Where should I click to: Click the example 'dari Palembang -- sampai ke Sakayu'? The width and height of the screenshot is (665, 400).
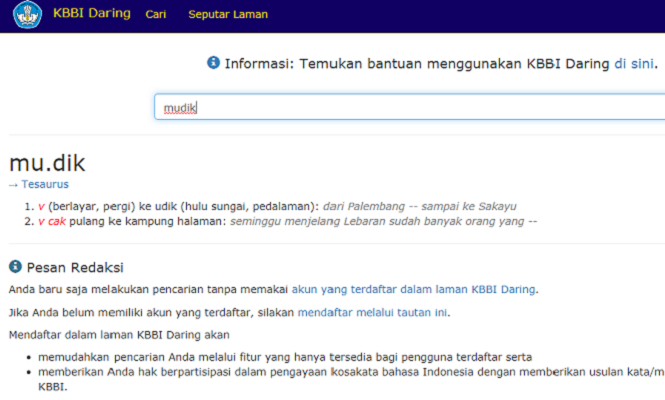tap(419, 206)
